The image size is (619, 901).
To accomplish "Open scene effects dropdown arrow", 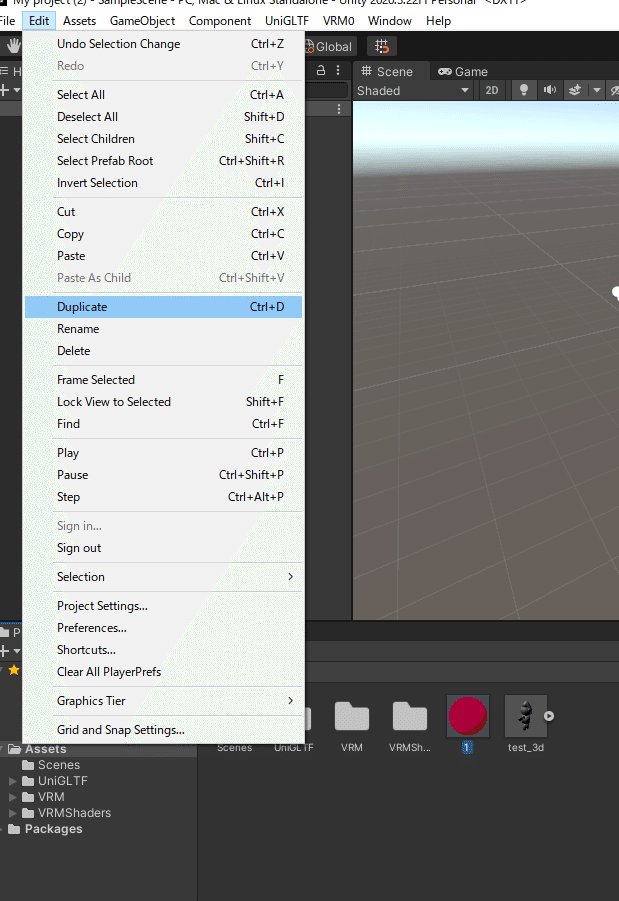I will point(597,90).
